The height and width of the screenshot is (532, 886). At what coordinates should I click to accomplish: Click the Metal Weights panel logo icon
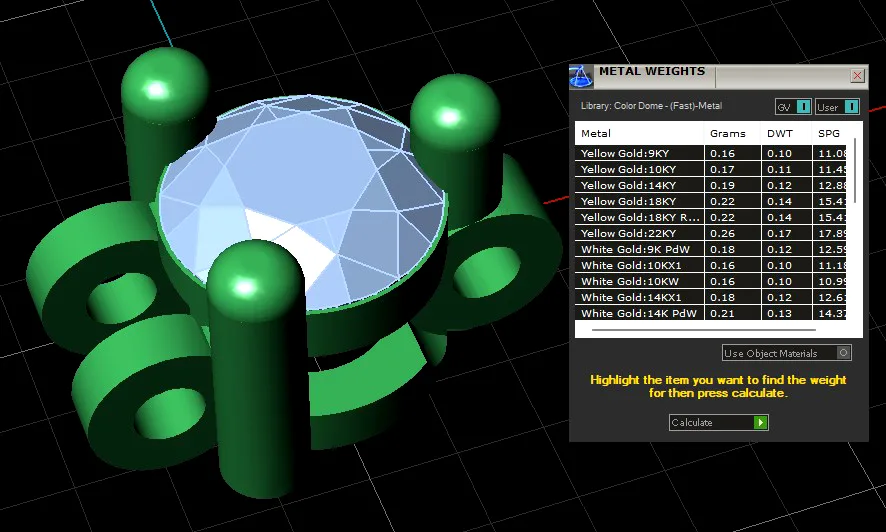coord(581,76)
